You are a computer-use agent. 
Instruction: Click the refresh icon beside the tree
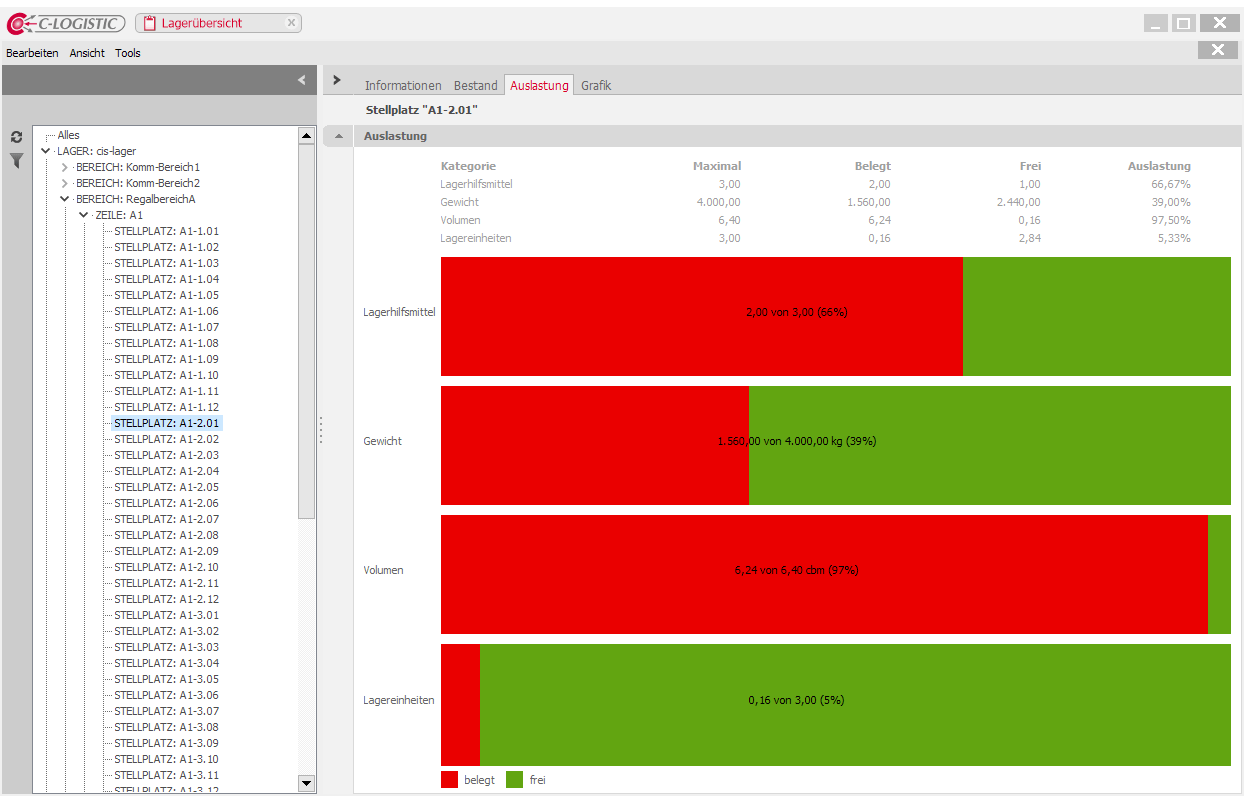coord(16,137)
